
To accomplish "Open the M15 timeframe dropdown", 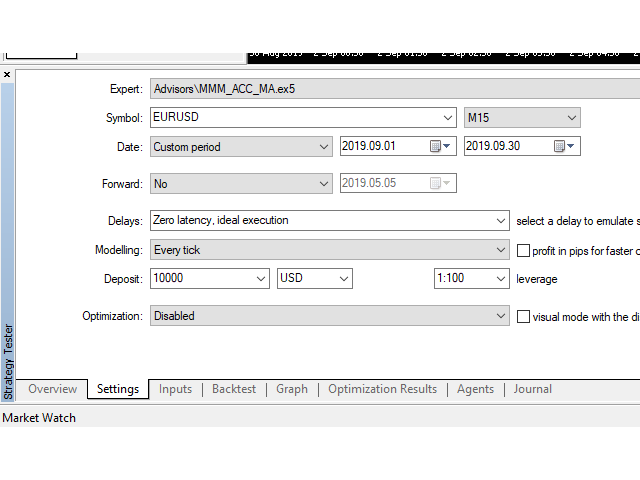I will pos(571,118).
